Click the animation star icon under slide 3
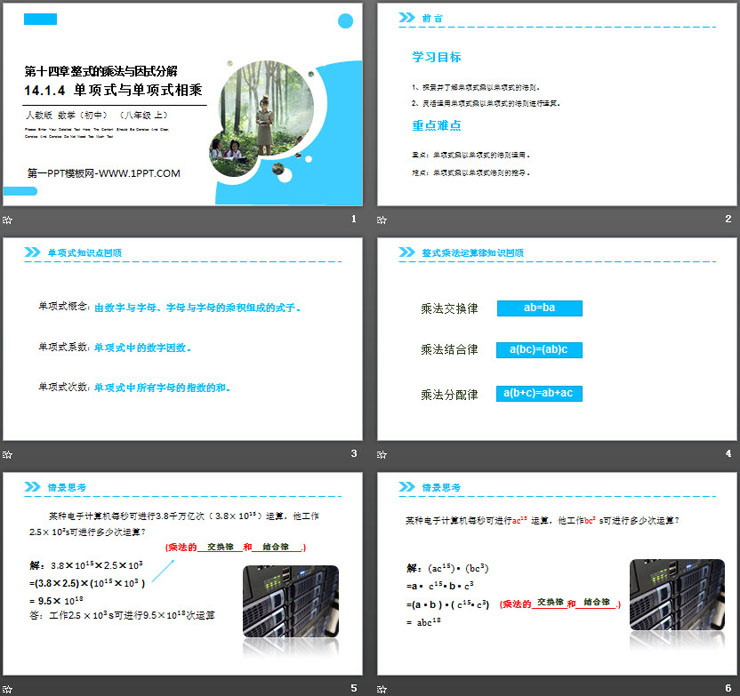Screen dimensions: 740x696 coord(9,454)
